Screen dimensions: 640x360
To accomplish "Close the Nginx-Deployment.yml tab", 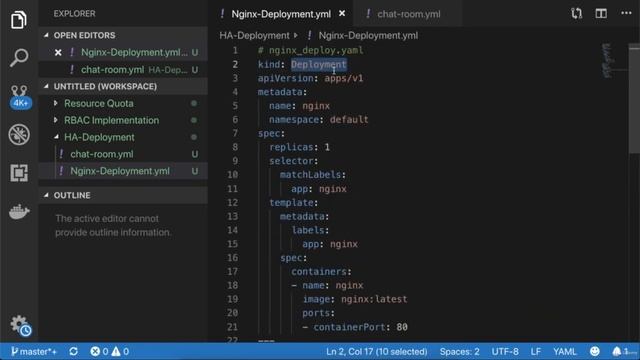I will click(x=342, y=14).
